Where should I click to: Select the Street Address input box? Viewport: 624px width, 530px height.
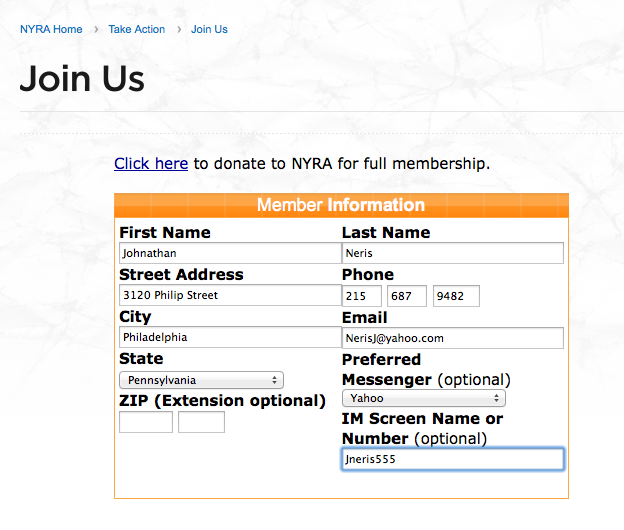pyautogui.click(x=229, y=295)
